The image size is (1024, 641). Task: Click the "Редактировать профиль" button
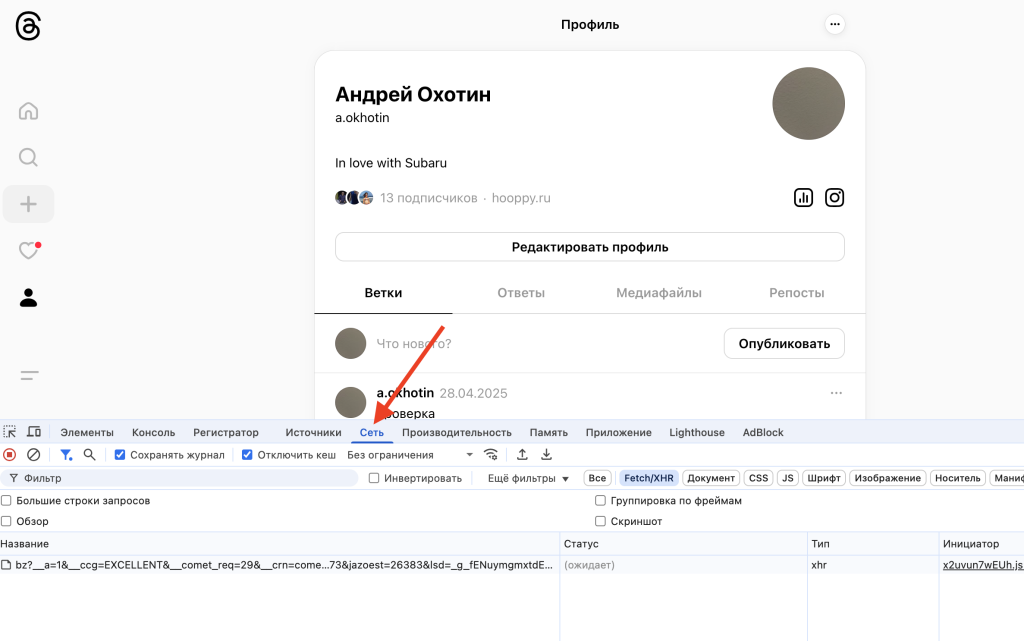589,247
